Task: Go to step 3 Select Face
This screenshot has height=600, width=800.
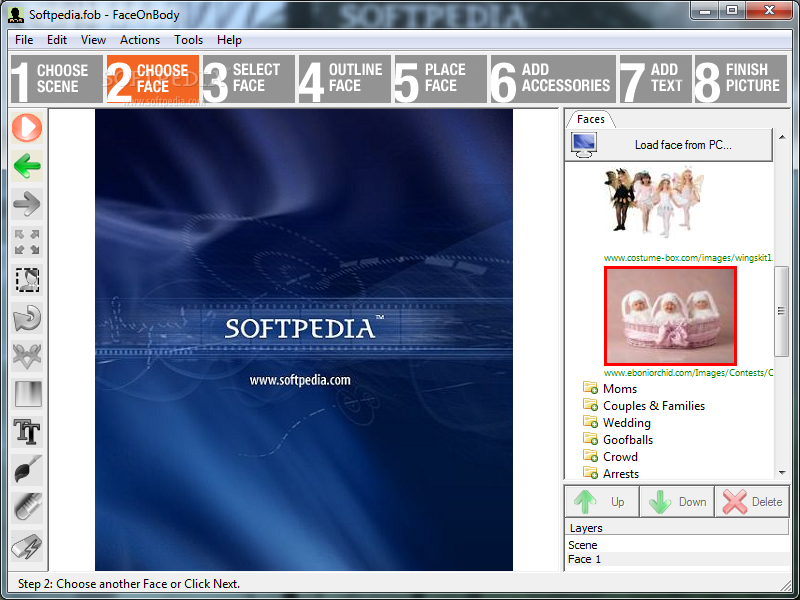Action: click(248, 80)
